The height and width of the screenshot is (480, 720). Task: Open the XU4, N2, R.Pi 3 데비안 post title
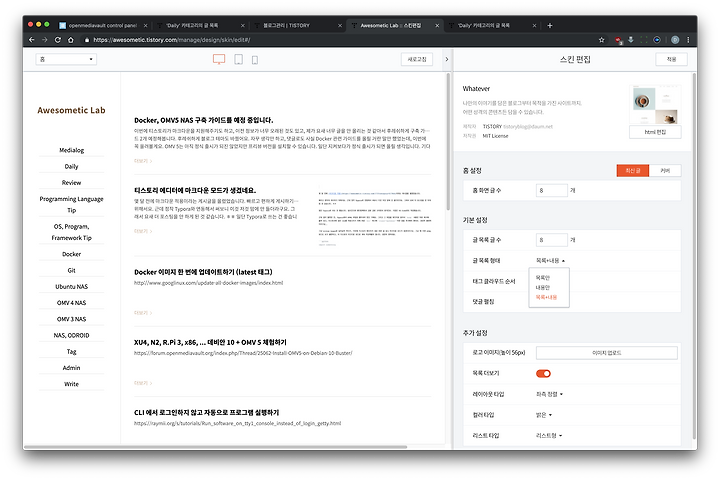(x=210, y=343)
